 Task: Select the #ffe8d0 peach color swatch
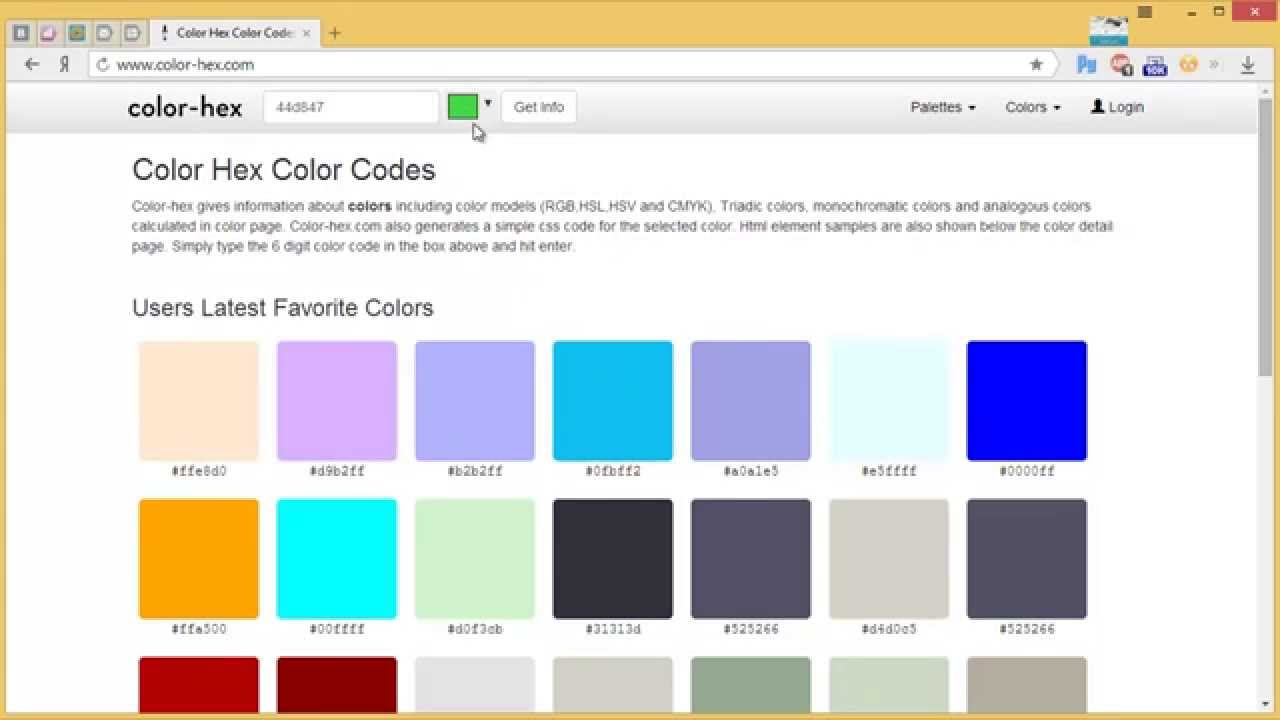tap(199, 401)
